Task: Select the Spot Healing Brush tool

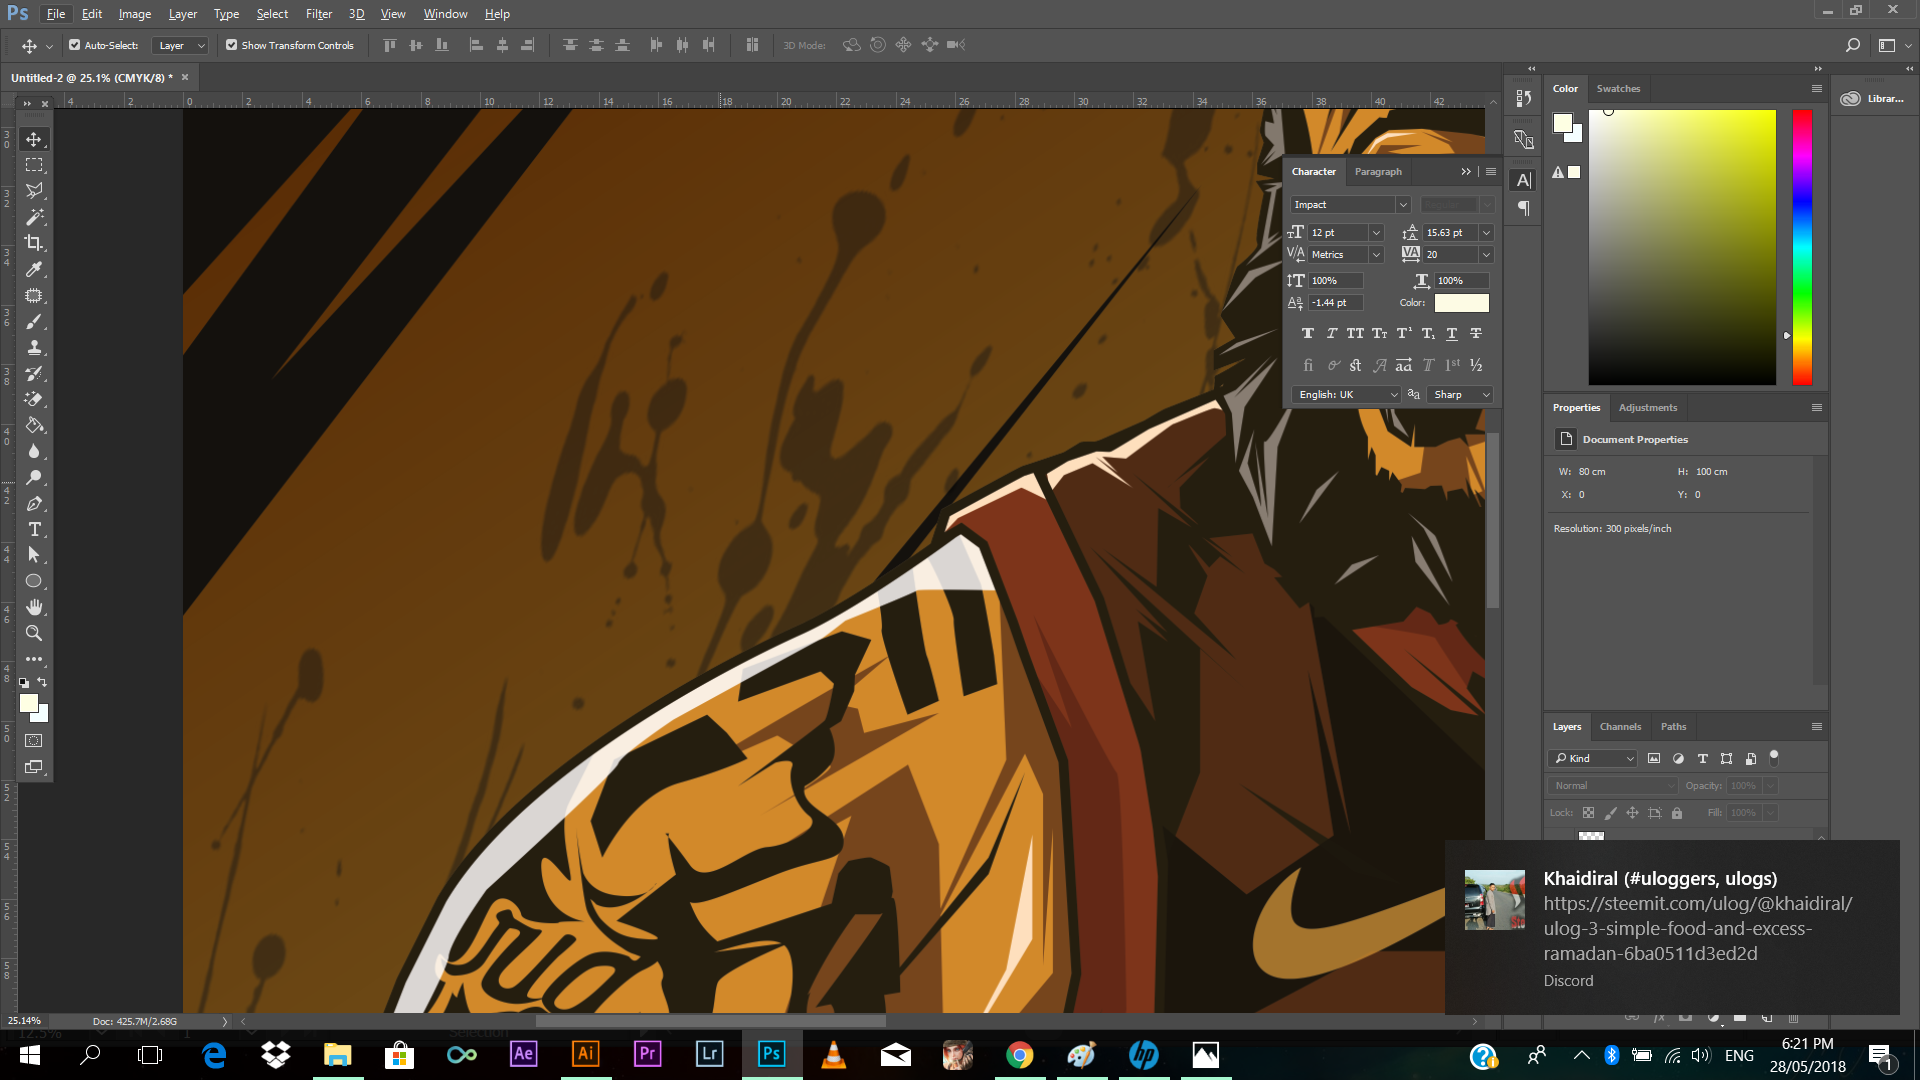Action: point(34,295)
